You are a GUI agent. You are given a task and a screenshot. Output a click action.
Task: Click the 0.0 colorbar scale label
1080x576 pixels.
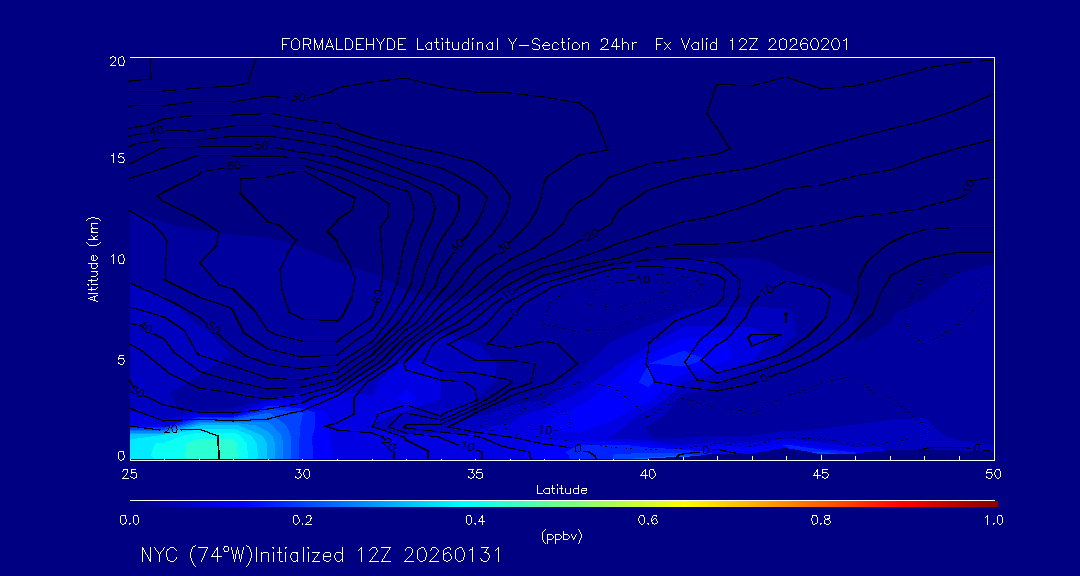129,520
